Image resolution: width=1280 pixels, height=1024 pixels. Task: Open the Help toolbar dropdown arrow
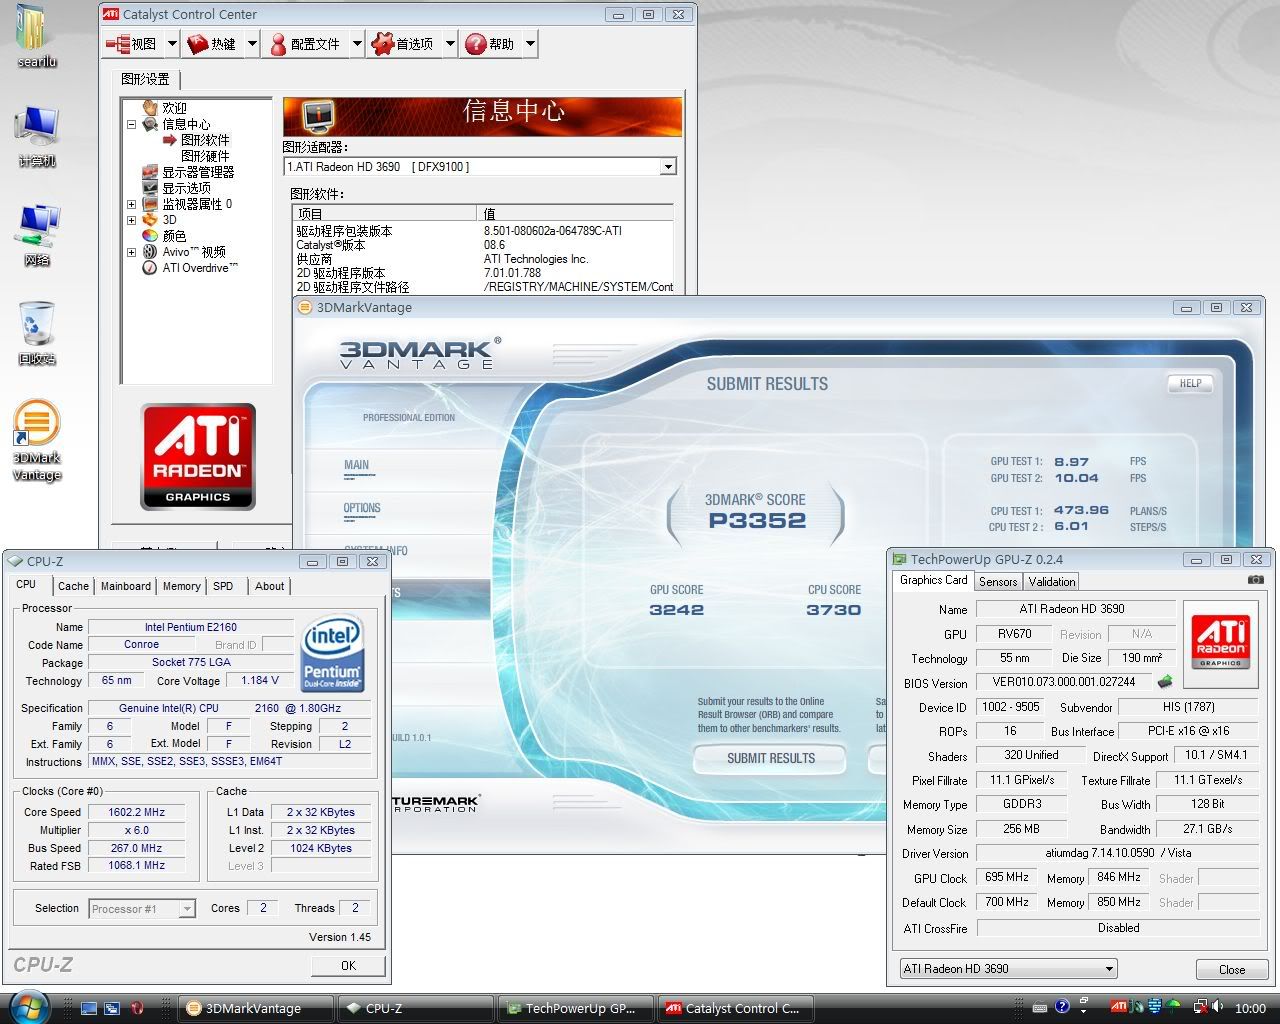[530, 43]
